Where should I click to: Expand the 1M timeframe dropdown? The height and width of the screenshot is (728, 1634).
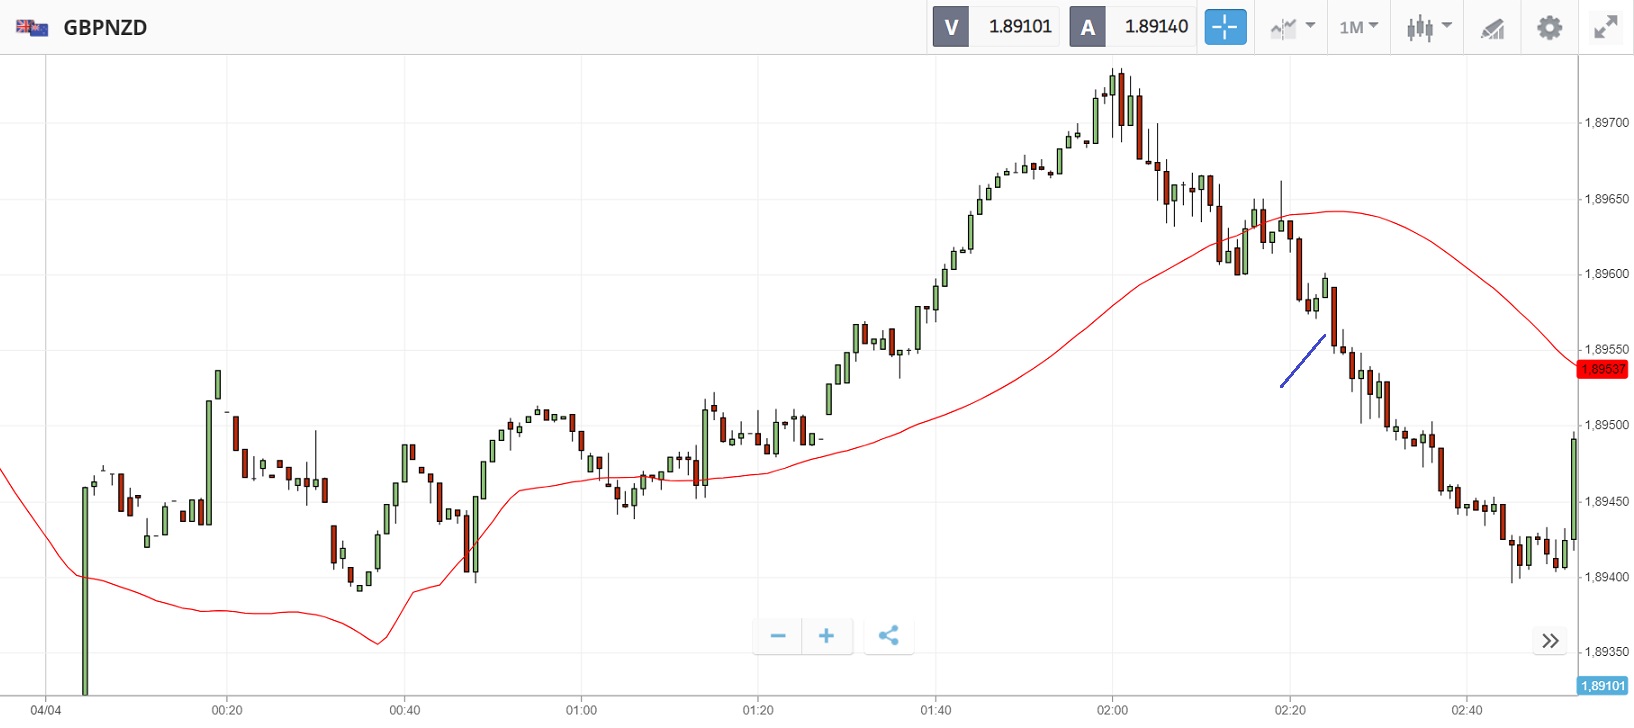pyautogui.click(x=1358, y=27)
